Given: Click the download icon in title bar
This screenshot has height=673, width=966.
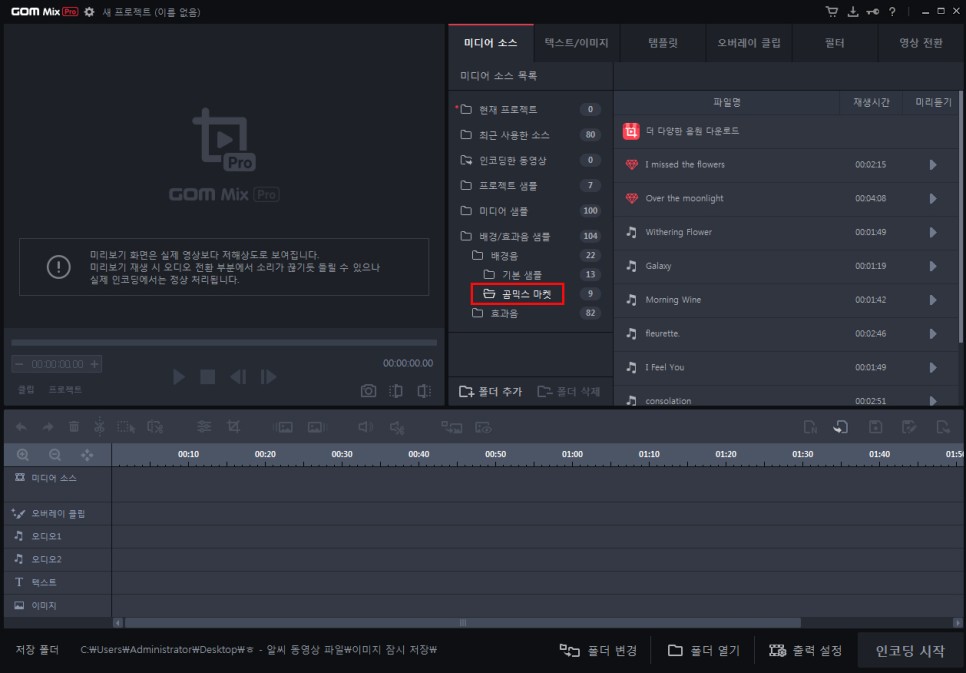Looking at the screenshot, I should [853, 12].
